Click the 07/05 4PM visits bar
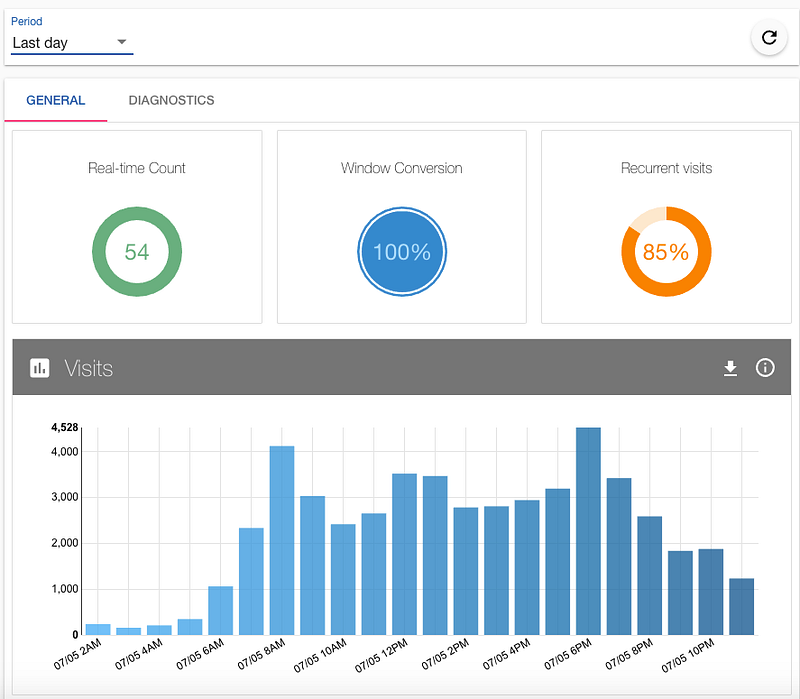This screenshot has height=699, width=800. (527, 568)
